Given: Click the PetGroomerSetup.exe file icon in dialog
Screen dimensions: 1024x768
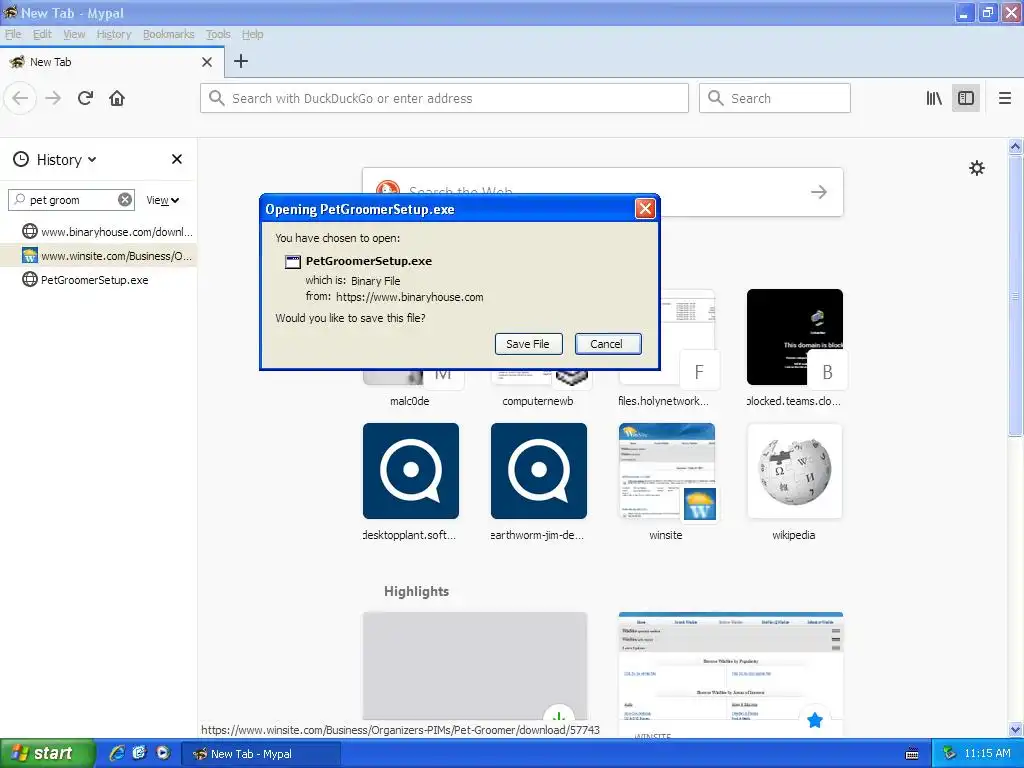Looking at the screenshot, I should coord(293,262).
